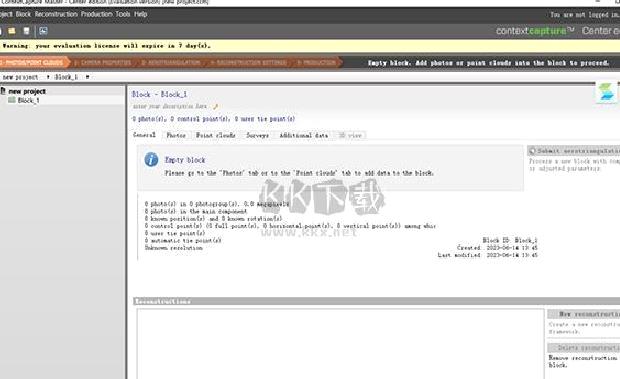This screenshot has width=620, height=379.
Task: Expand the dropdown arrow after new project breadcrumb
Action: 48,77
